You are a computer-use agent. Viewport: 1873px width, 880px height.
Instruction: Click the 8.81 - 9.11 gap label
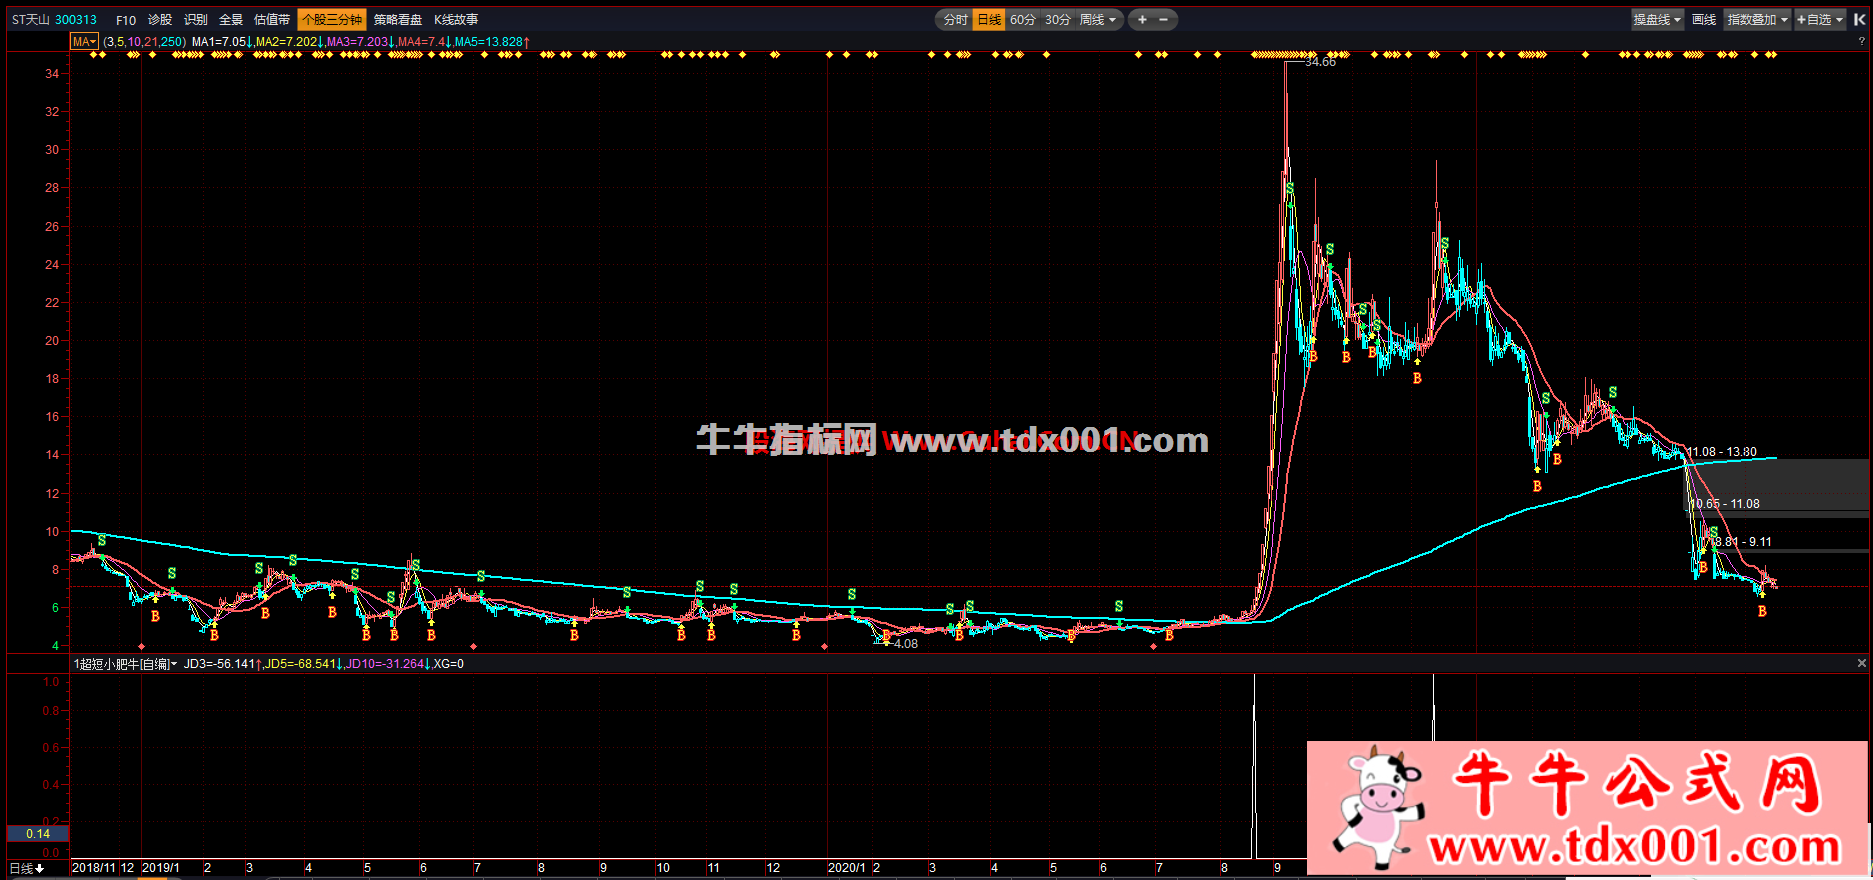click(1743, 542)
